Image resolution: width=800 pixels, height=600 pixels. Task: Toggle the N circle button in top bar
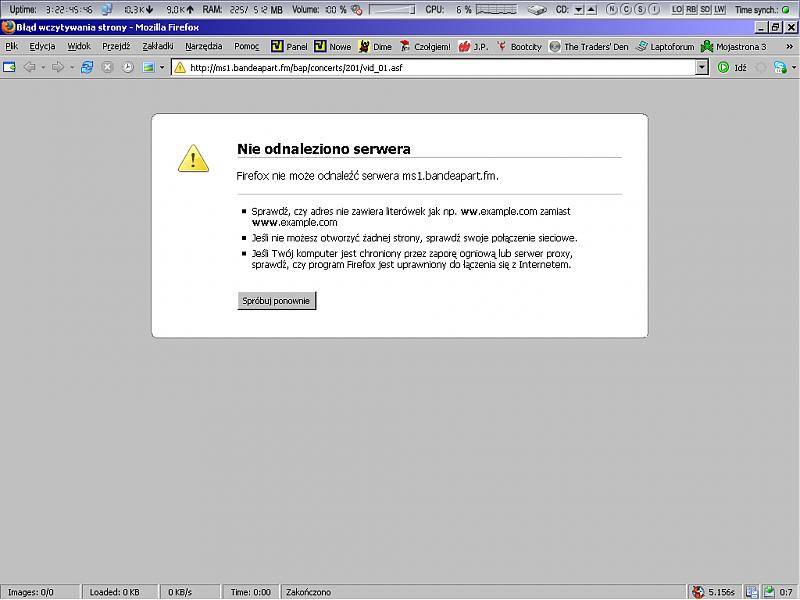point(611,9)
